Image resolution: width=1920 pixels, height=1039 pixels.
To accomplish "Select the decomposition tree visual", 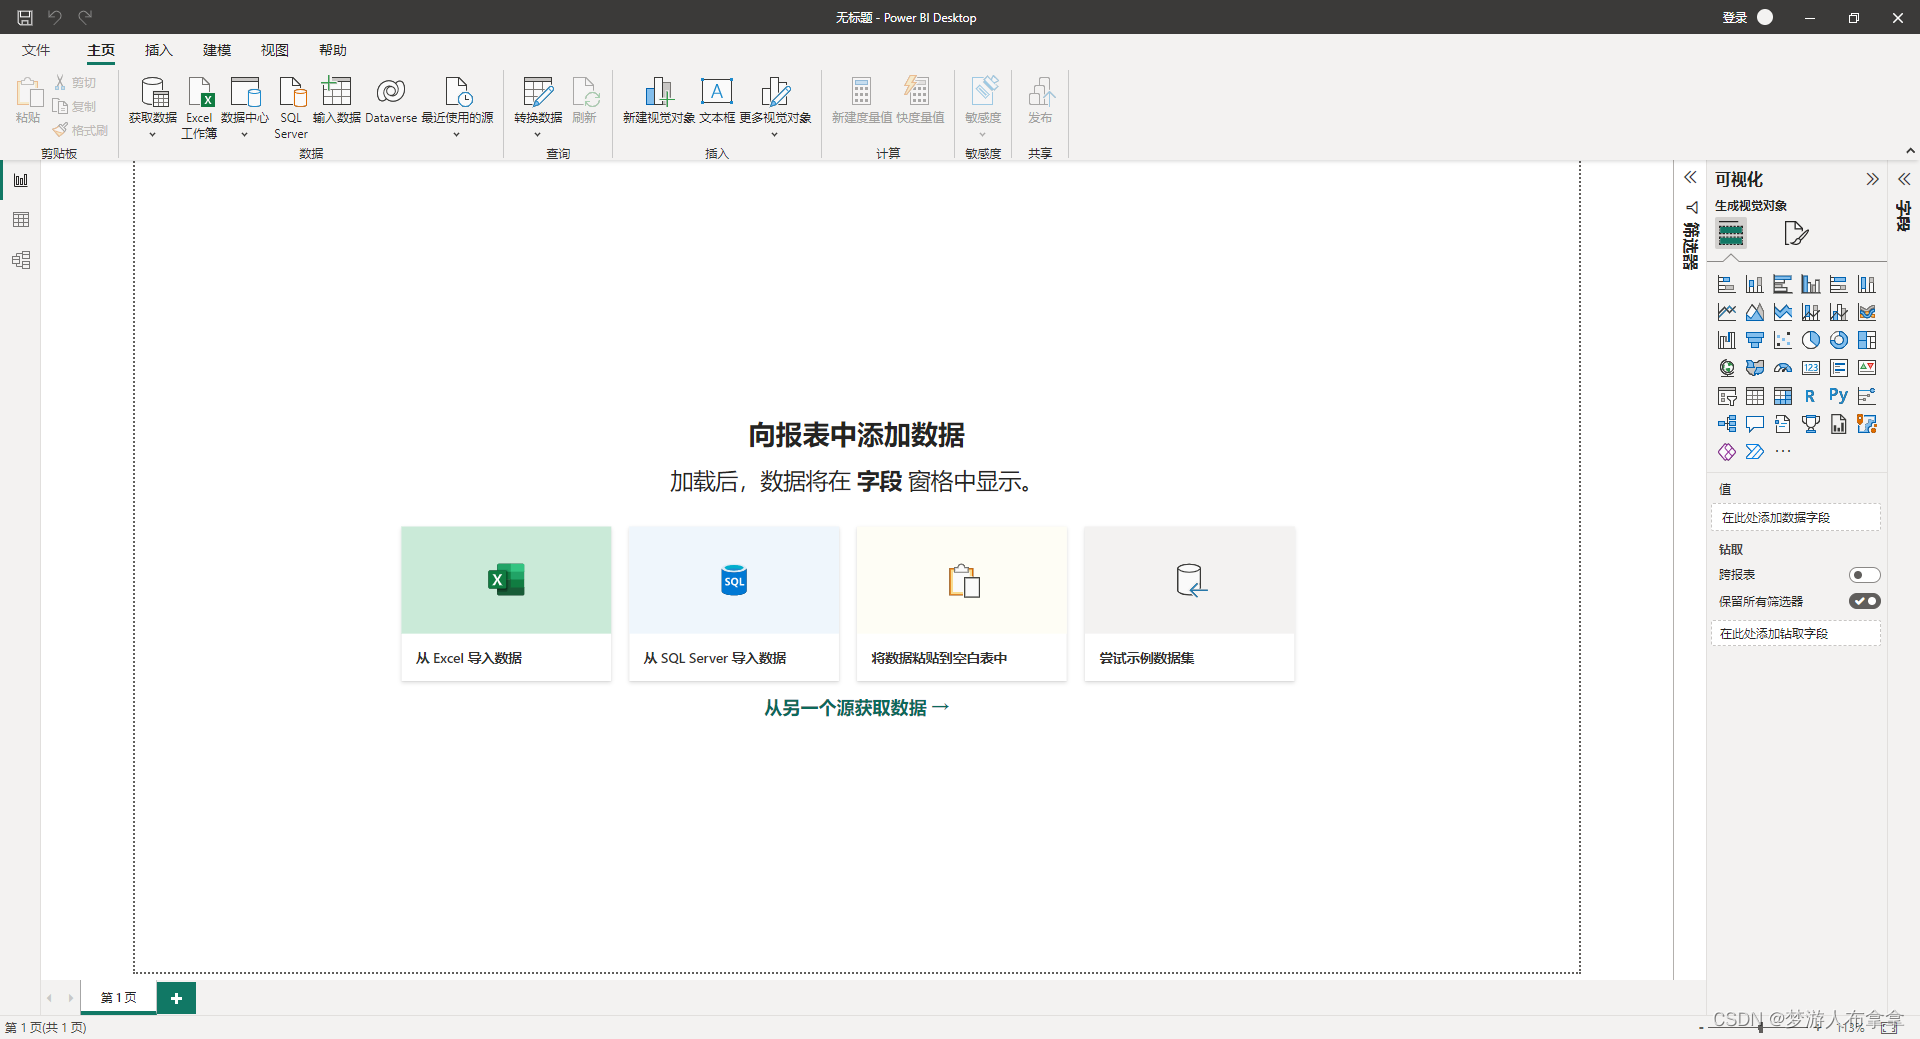I will coord(1727,425).
